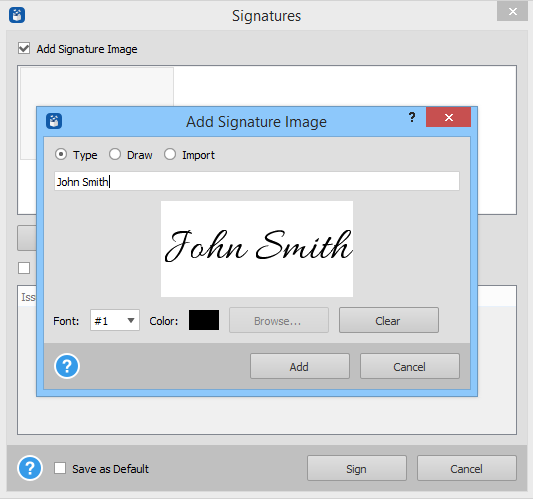Click the Add button
Screen dimensions: 533x499
click(300, 366)
